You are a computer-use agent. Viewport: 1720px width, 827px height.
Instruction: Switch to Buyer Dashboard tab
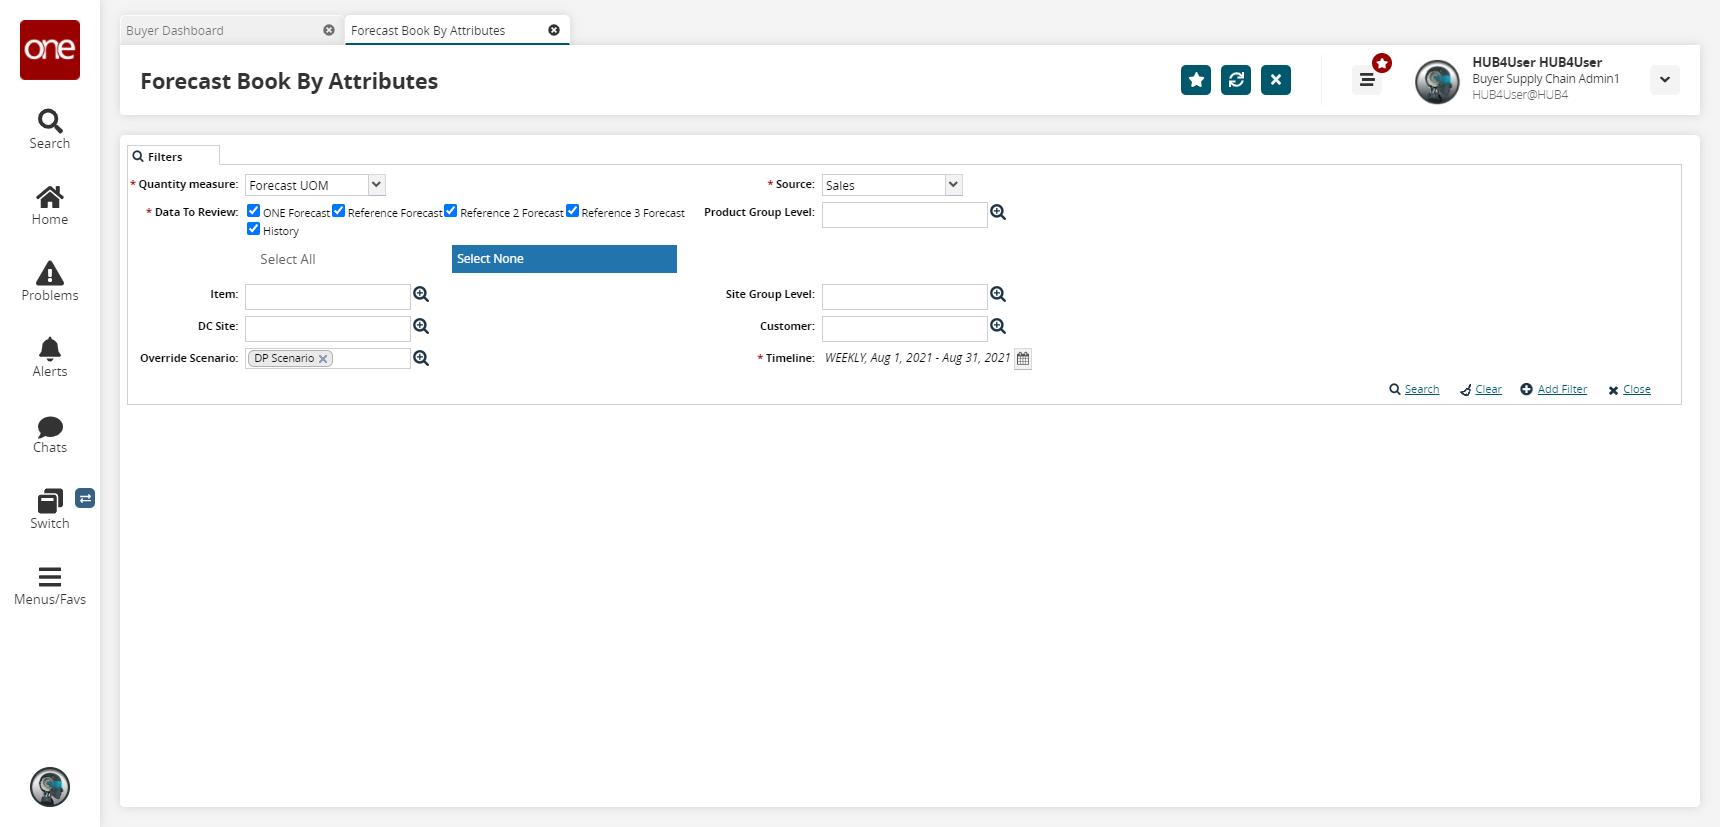click(231, 30)
